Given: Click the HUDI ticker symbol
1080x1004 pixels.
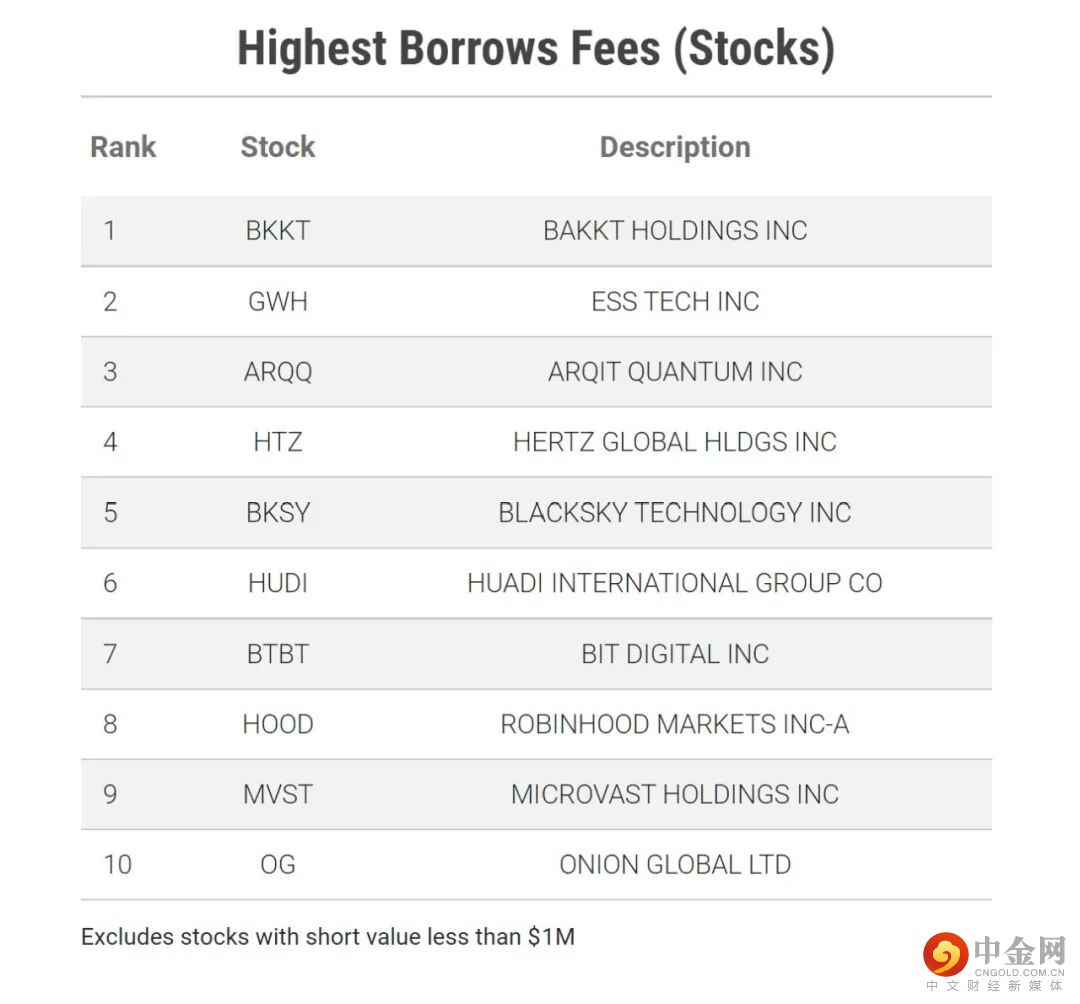Looking at the screenshot, I should coord(278,583).
